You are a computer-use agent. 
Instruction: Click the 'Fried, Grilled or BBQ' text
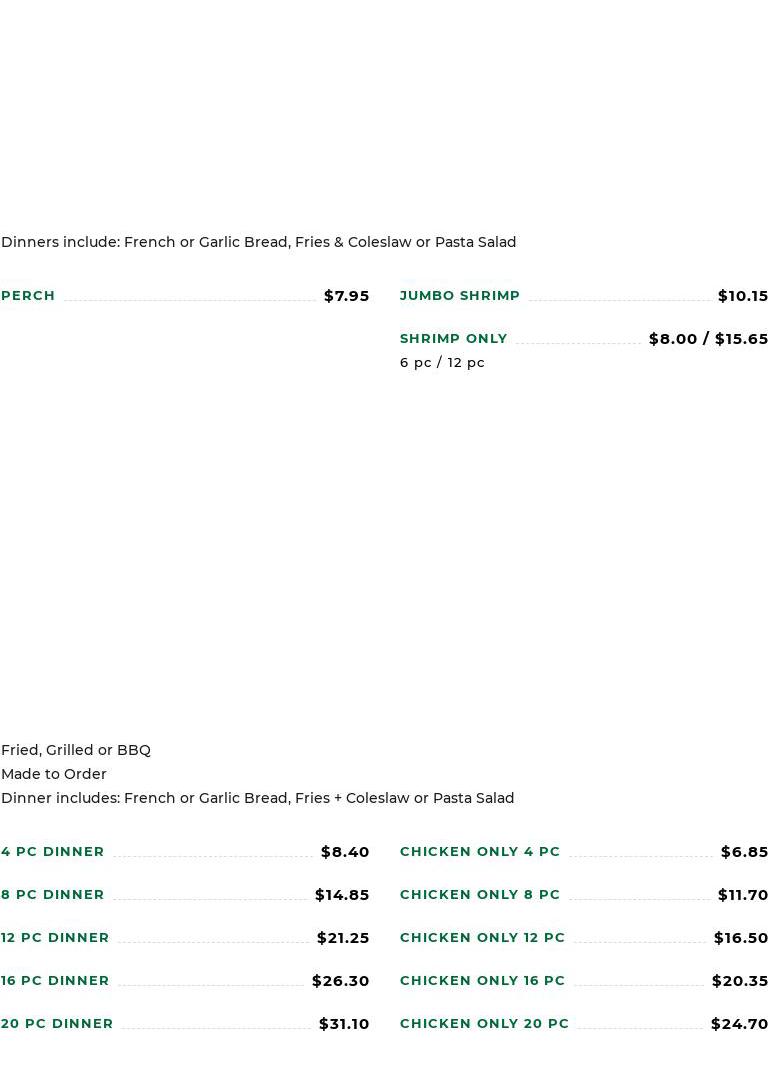(76, 750)
